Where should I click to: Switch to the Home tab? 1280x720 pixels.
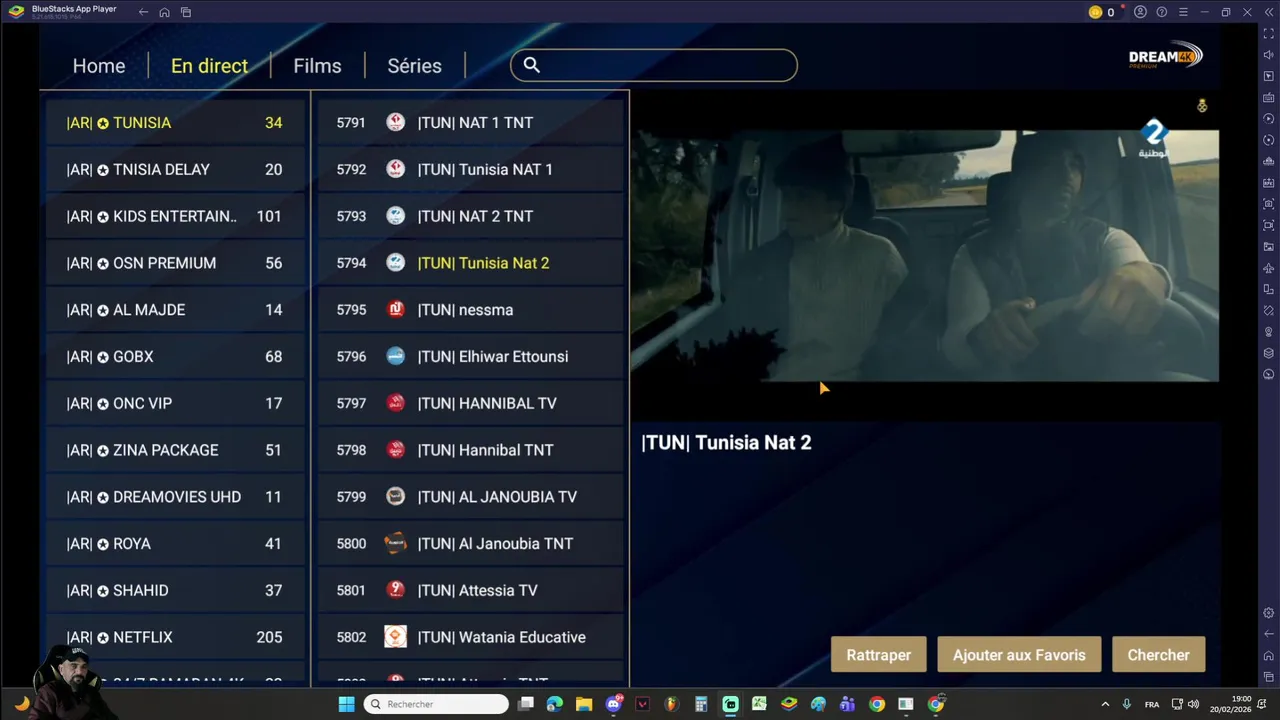99,66
